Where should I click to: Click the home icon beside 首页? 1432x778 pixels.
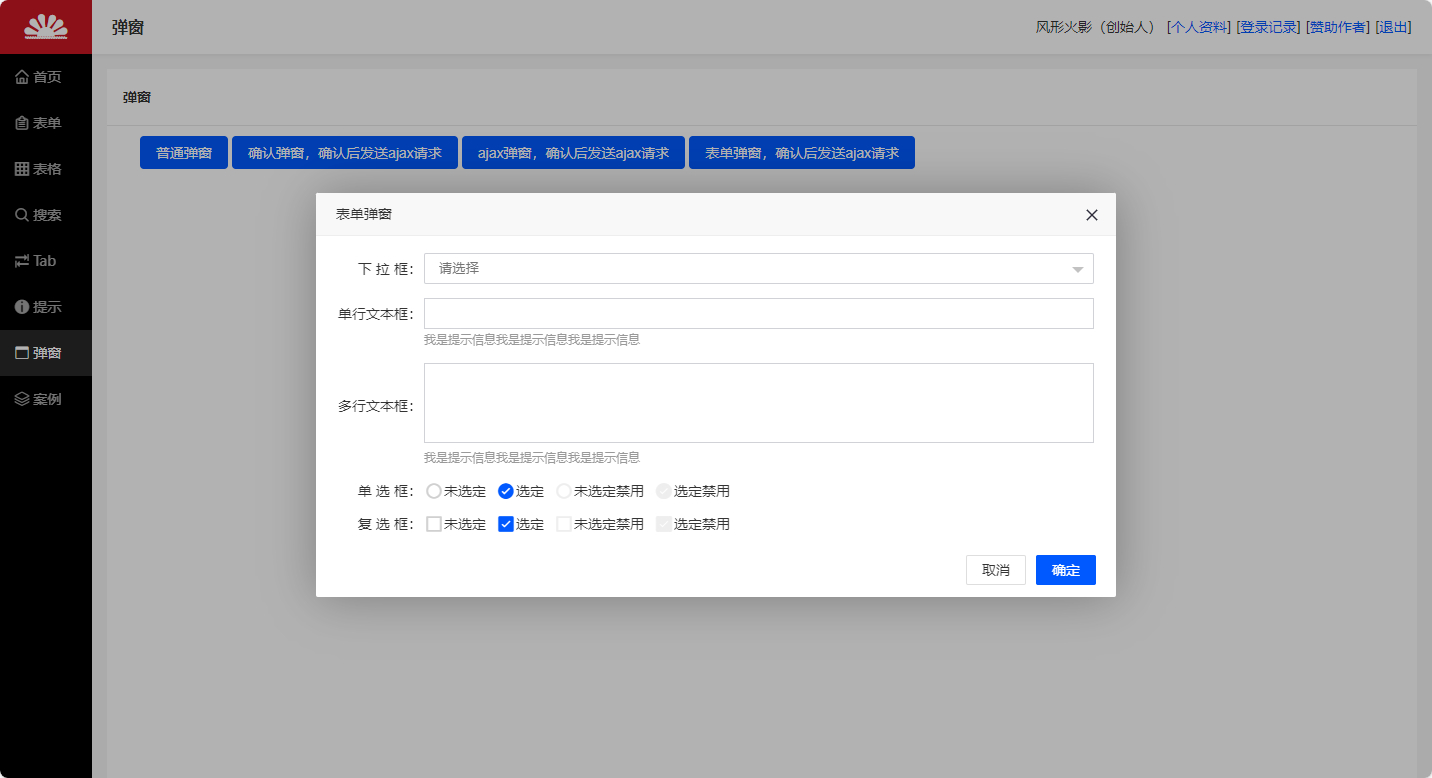point(22,77)
